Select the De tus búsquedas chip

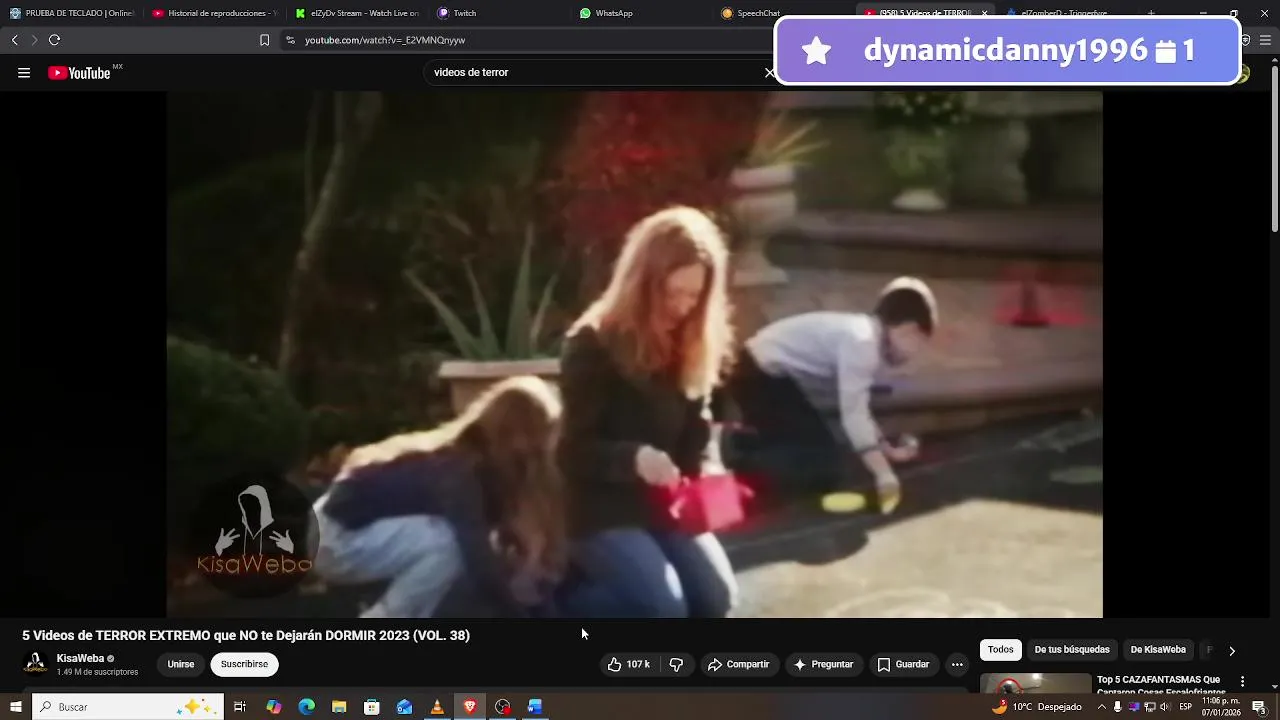1072,650
